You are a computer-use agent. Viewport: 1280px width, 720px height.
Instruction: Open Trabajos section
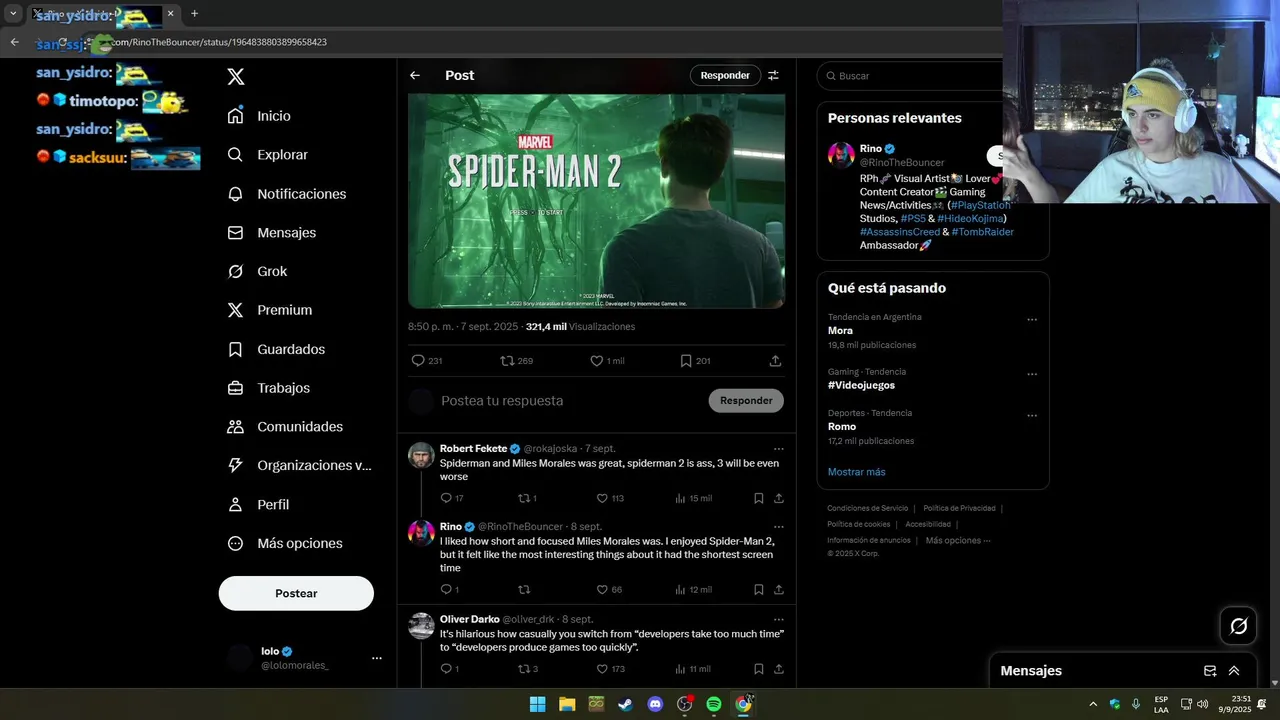[268, 388]
